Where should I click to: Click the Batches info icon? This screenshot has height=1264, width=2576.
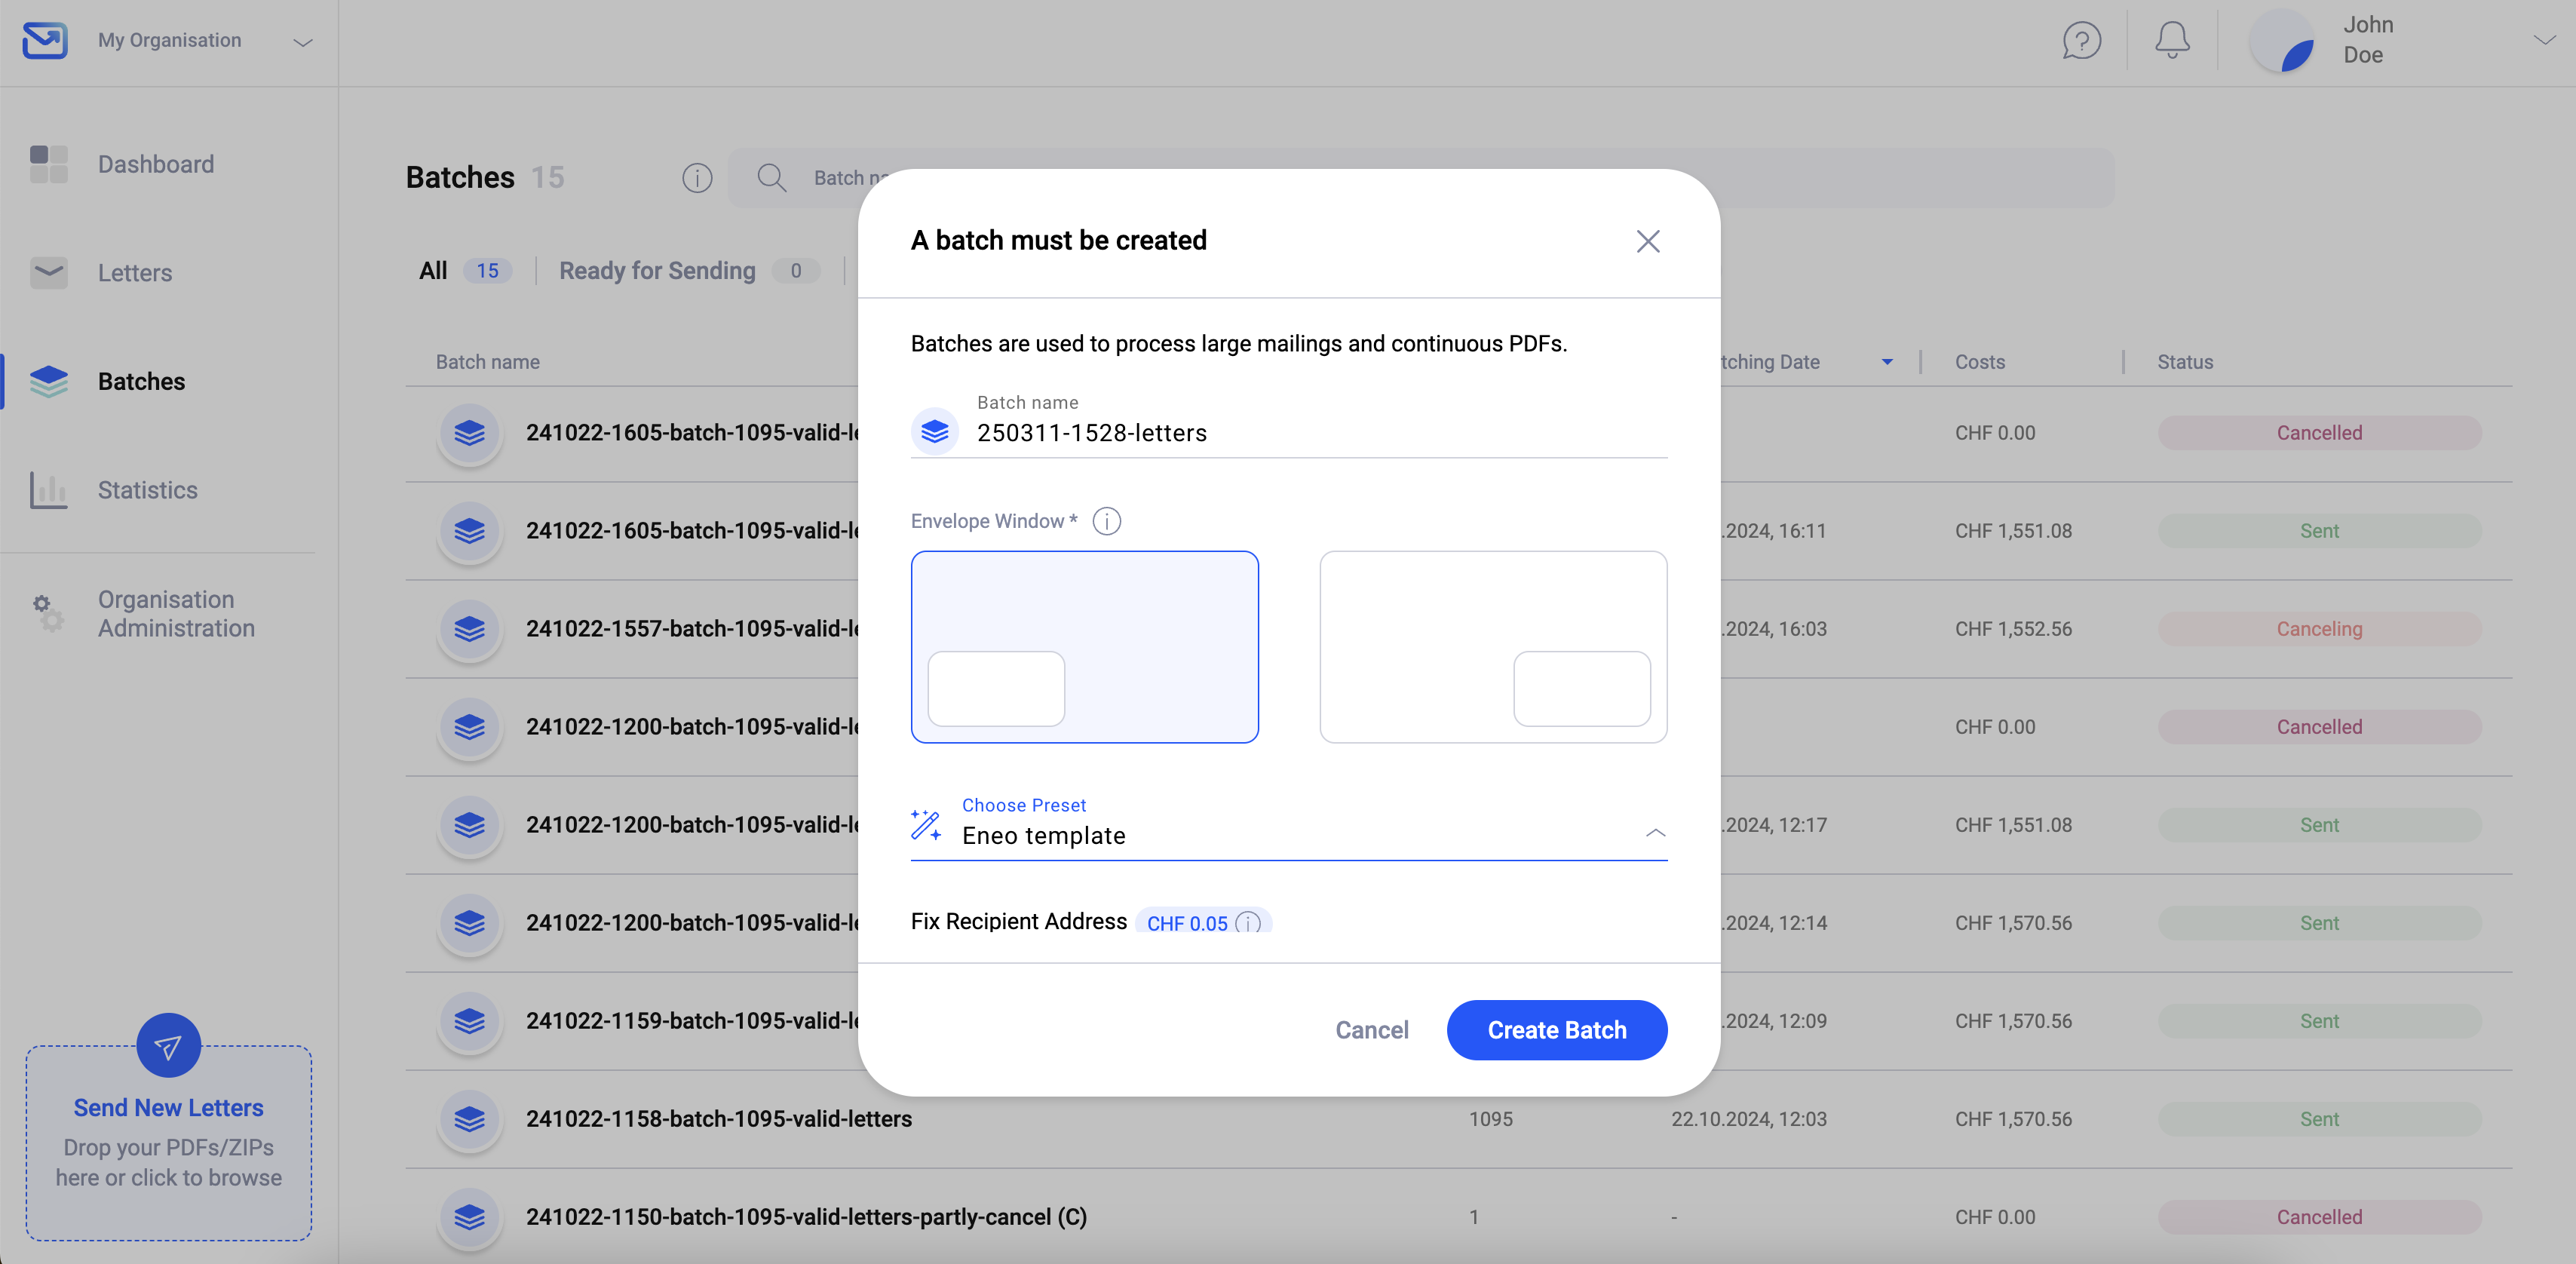tap(697, 178)
